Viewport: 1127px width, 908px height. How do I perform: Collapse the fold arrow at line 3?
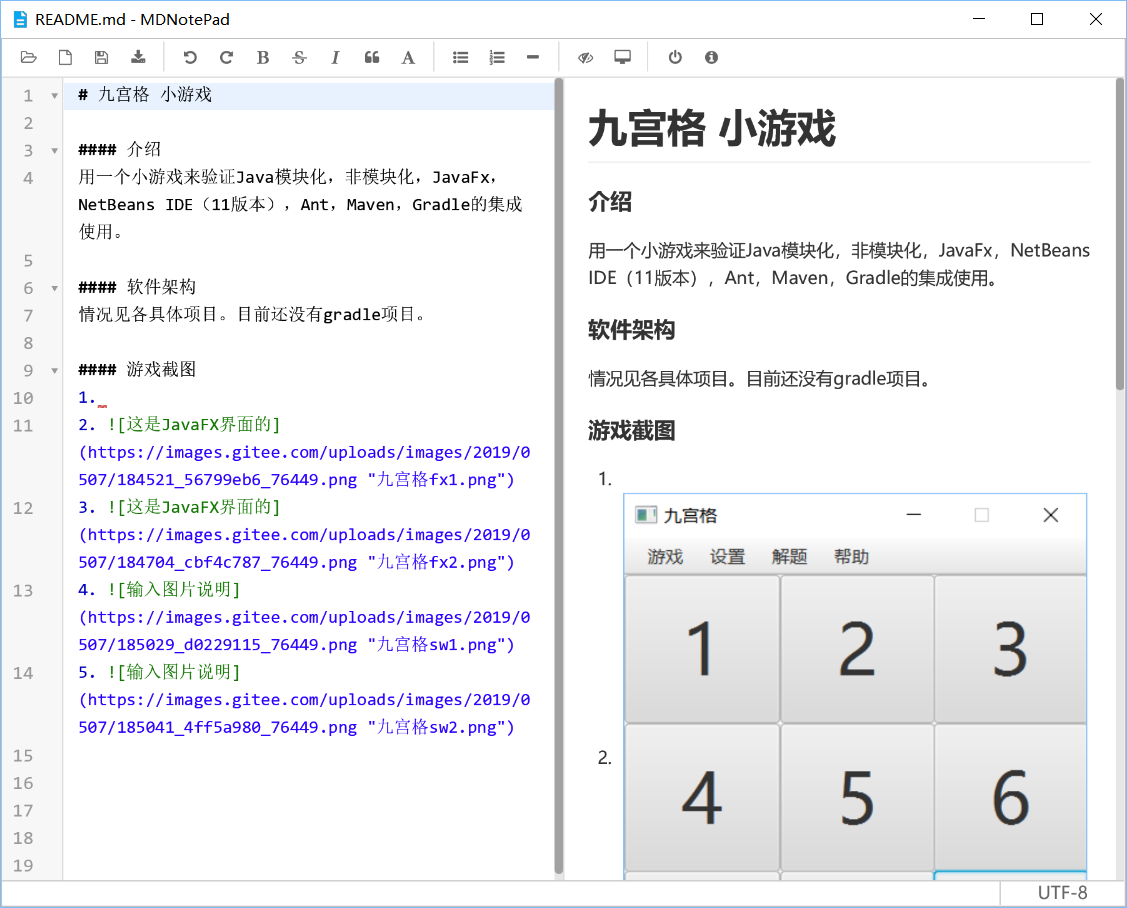pos(55,151)
